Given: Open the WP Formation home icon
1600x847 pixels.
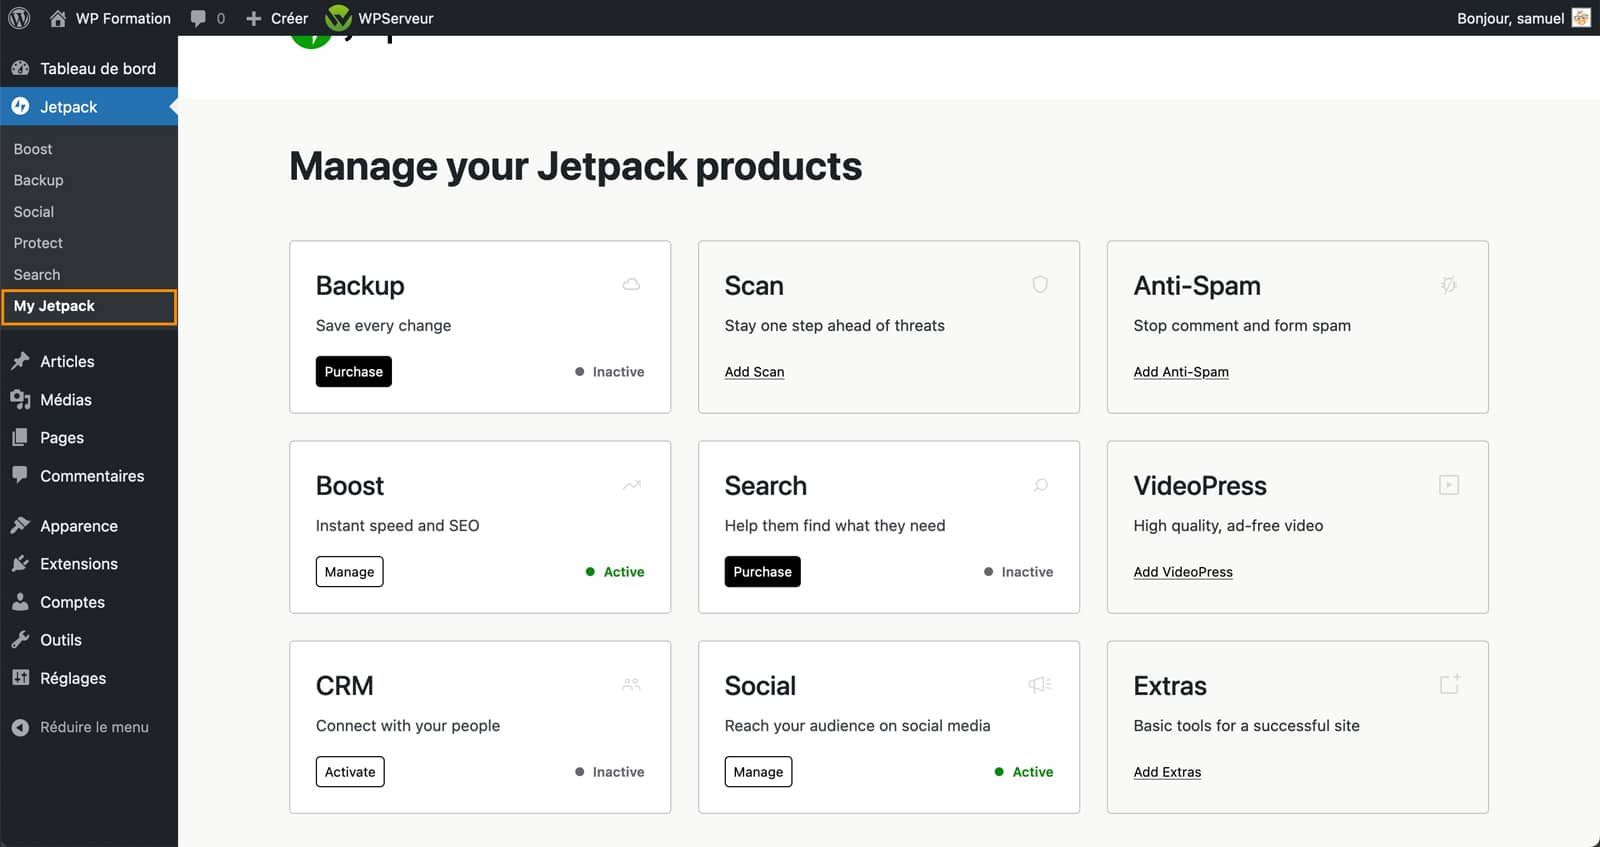Looking at the screenshot, I should 58,18.
